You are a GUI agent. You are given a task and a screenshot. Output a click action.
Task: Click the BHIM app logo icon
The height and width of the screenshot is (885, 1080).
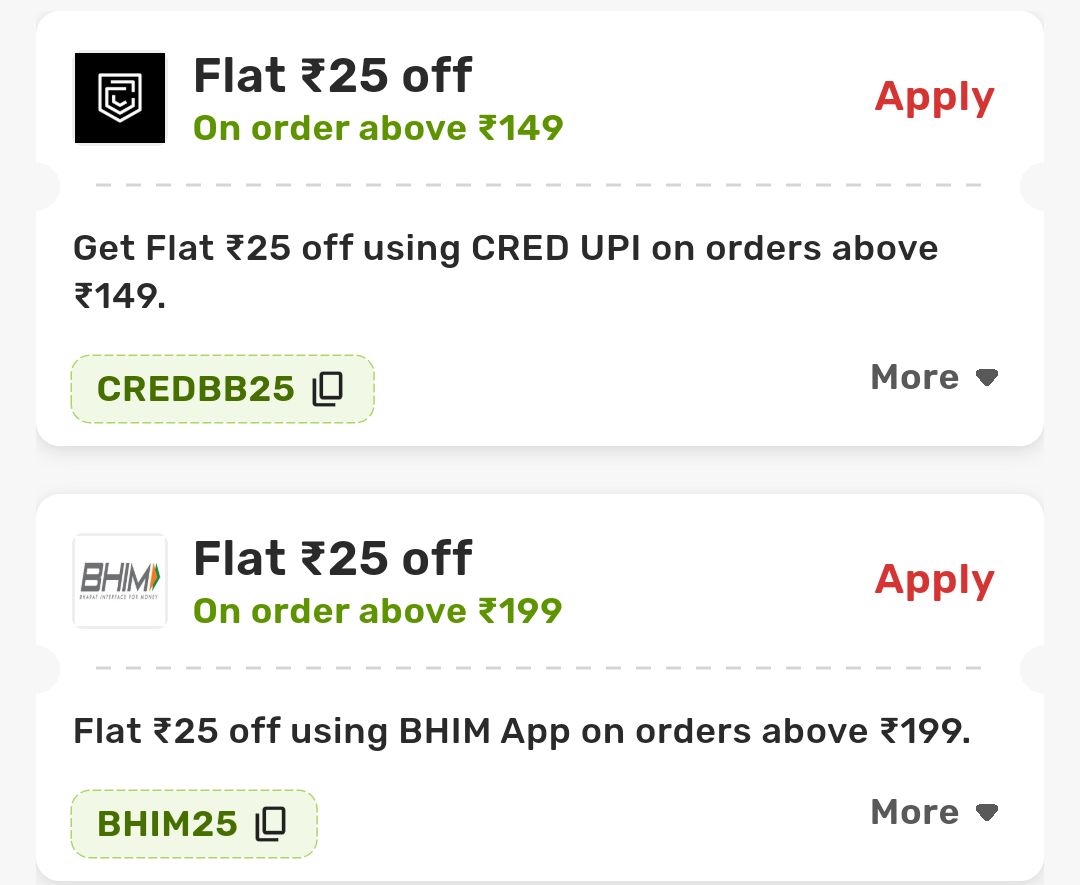point(120,581)
